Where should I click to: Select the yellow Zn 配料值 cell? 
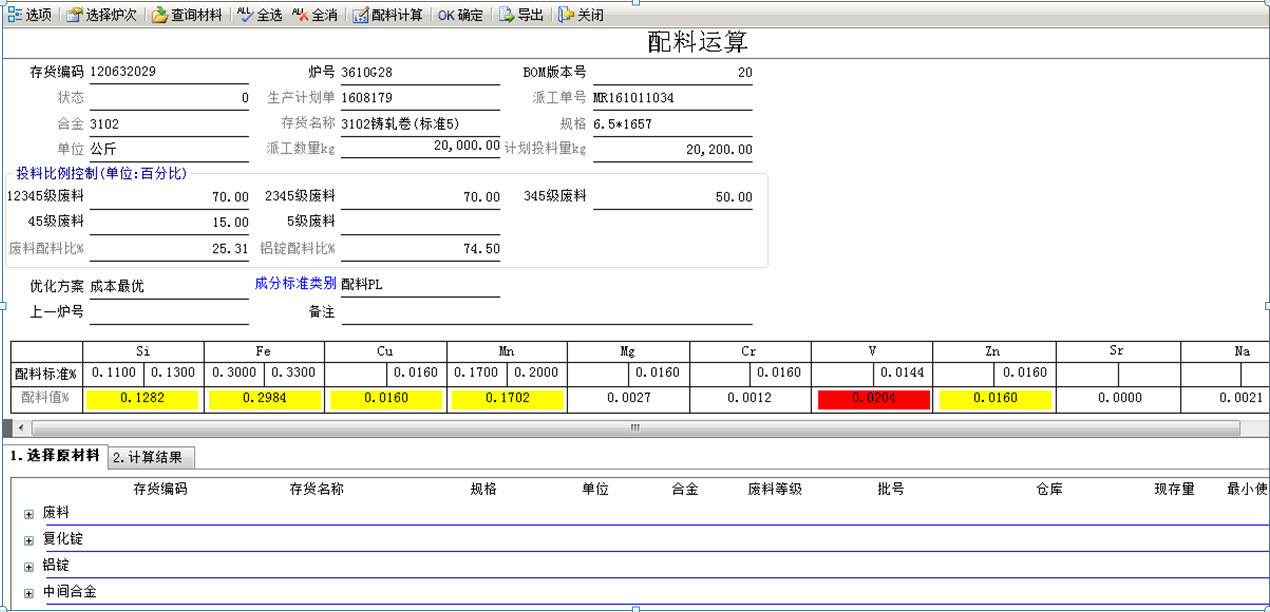(994, 399)
